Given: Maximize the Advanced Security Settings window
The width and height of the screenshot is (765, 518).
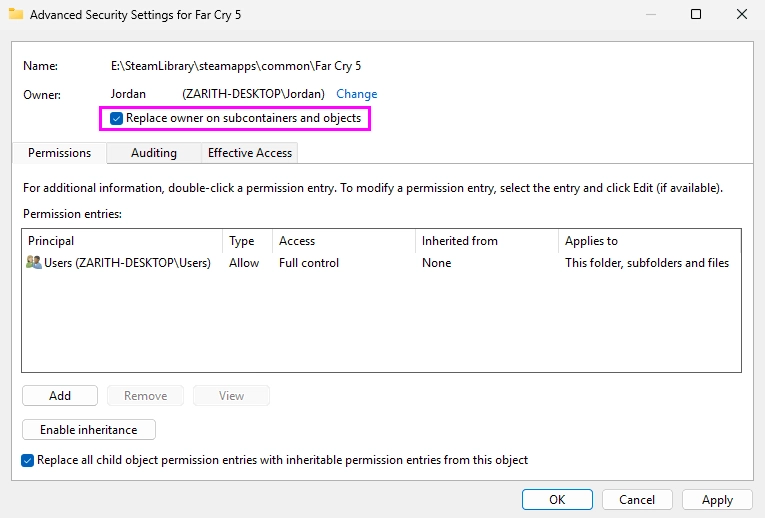Looking at the screenshot, I should point(696,14).
